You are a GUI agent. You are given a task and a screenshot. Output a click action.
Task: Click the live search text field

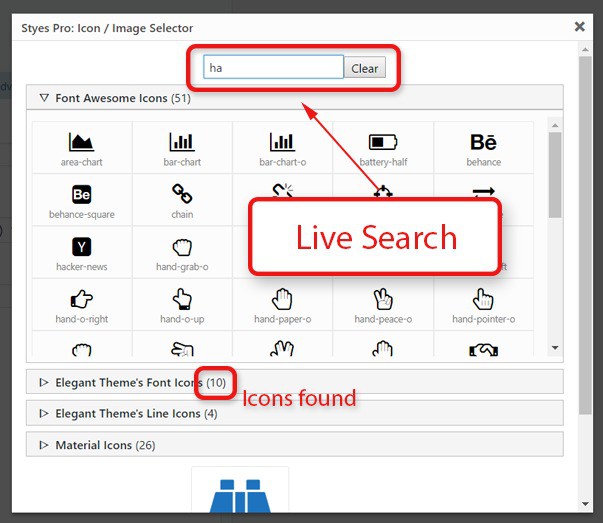[x=273, y=68]
